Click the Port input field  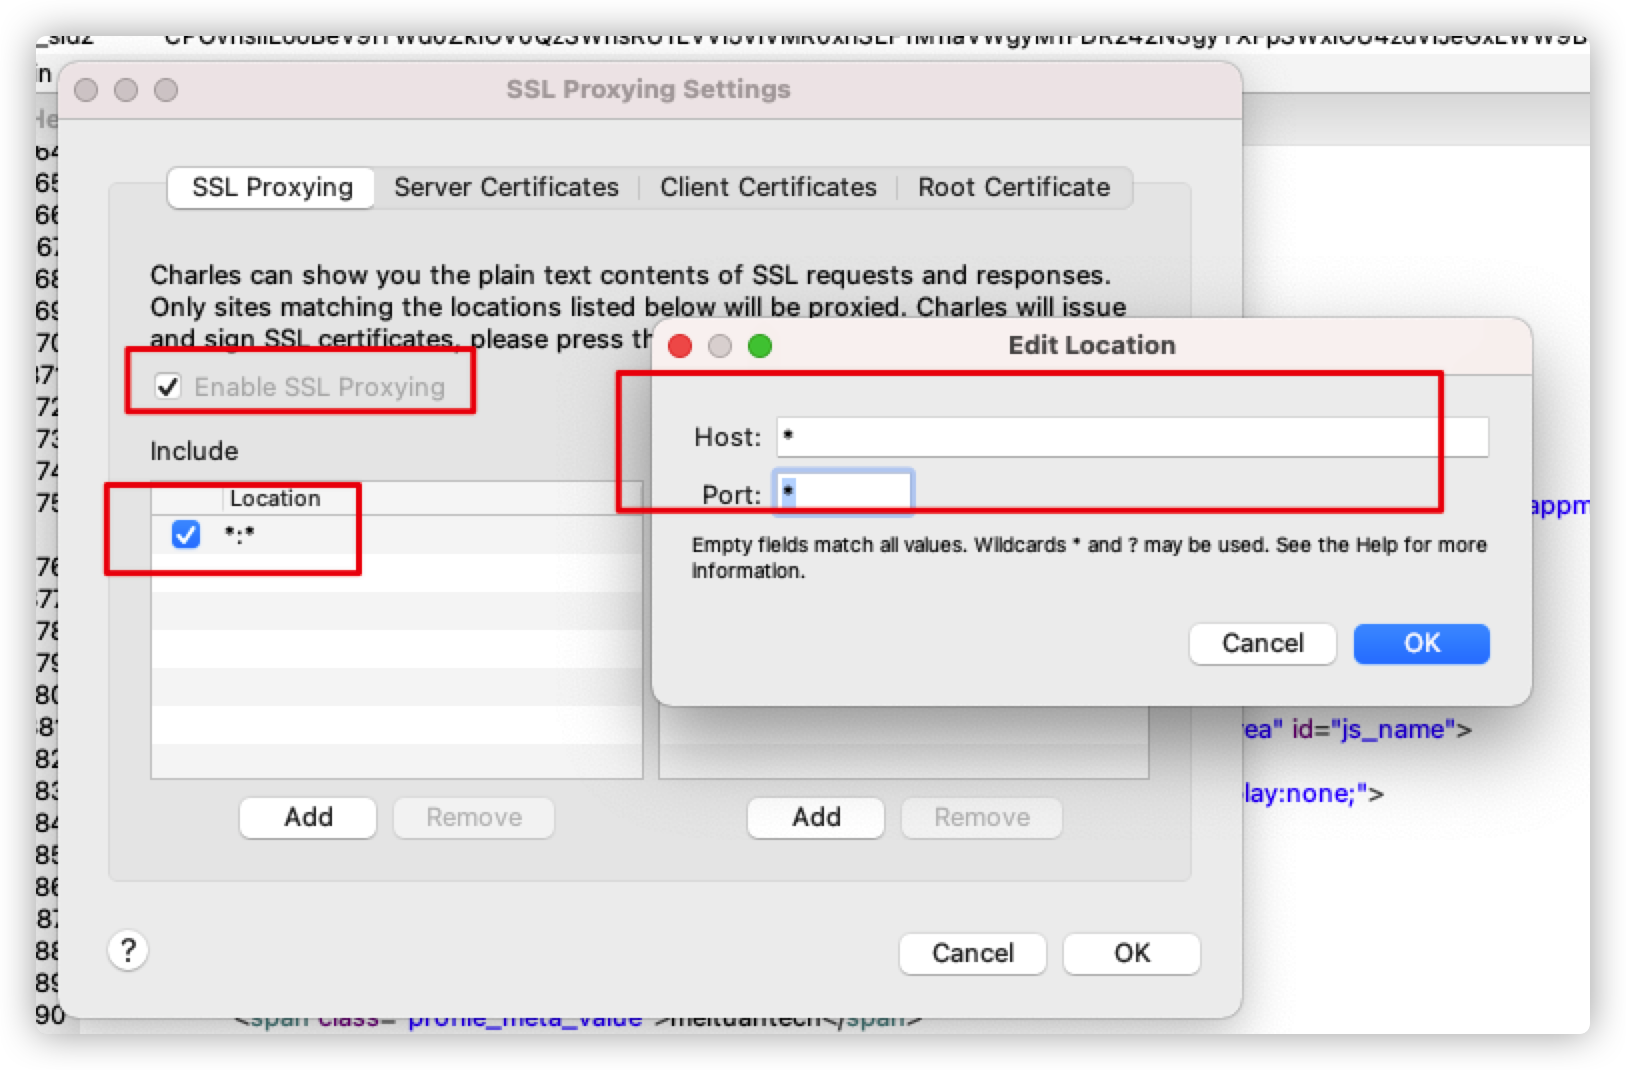pos(843,492)
